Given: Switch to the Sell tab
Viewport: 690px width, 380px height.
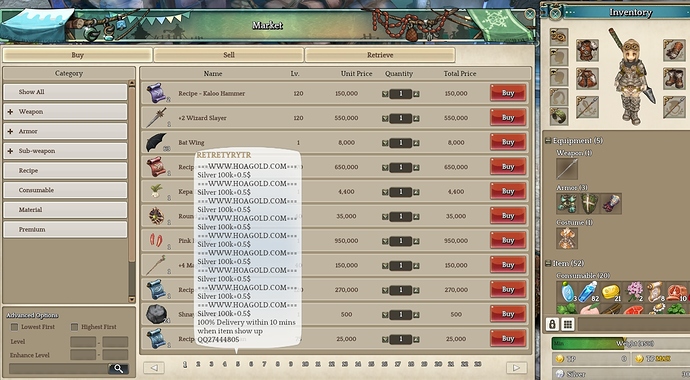Looking at the screenshot, I should (x=229, y=55).
